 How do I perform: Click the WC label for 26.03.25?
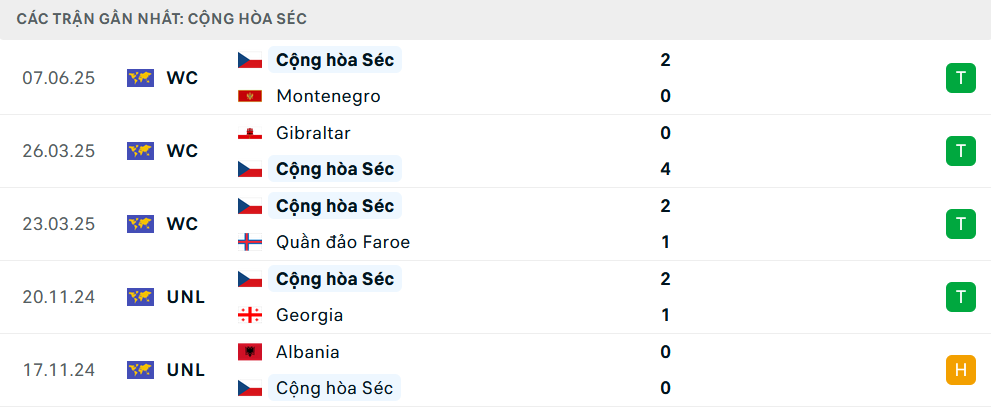[183, 151]
